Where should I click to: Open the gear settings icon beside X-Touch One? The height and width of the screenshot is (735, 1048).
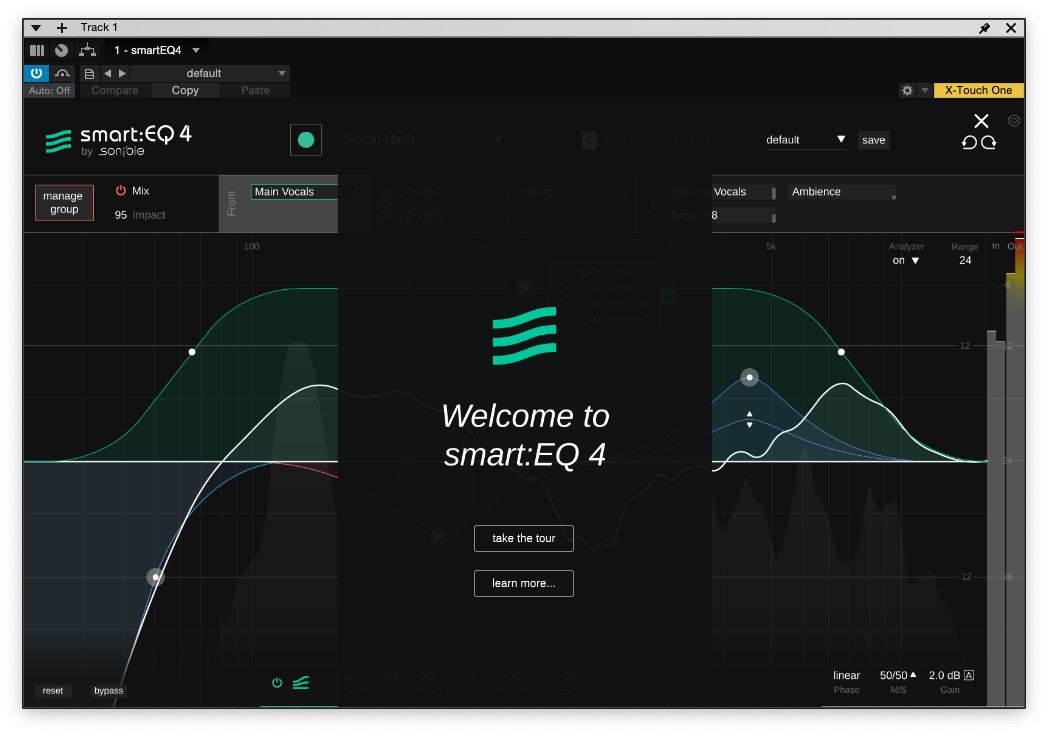[x=907, y=90]
